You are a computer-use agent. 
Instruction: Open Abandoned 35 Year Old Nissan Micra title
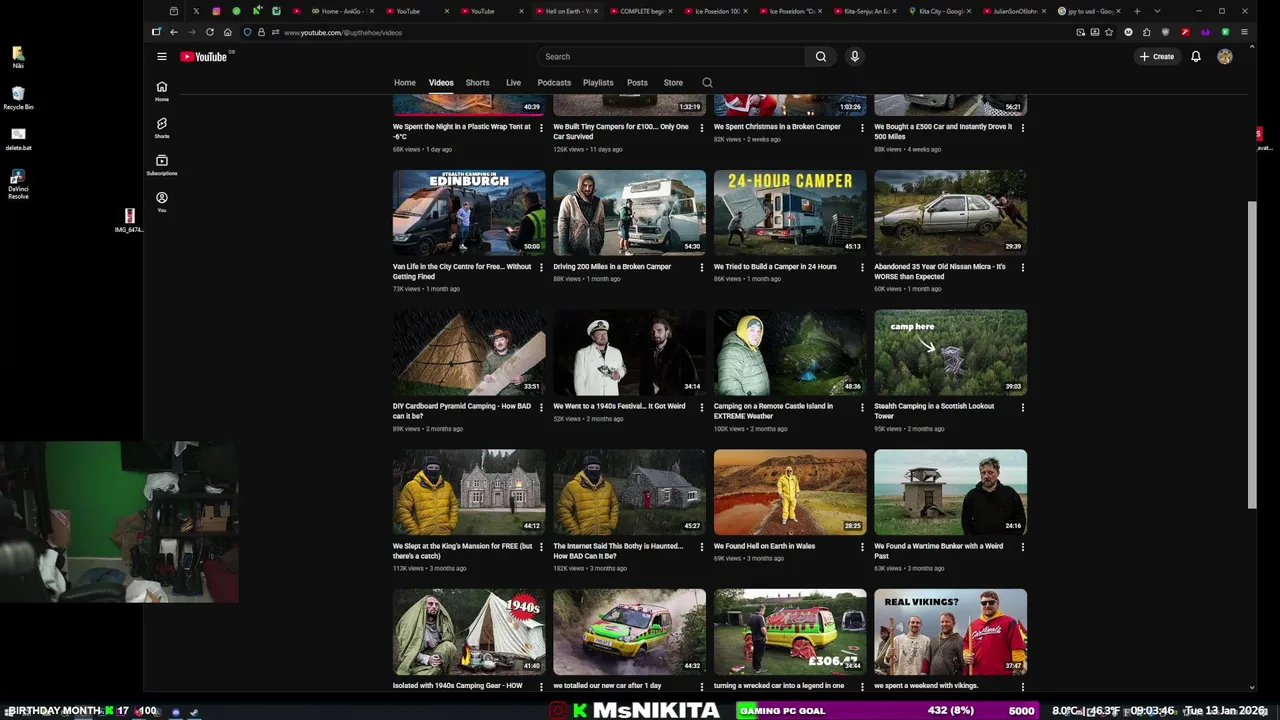(x=940, y=272)
